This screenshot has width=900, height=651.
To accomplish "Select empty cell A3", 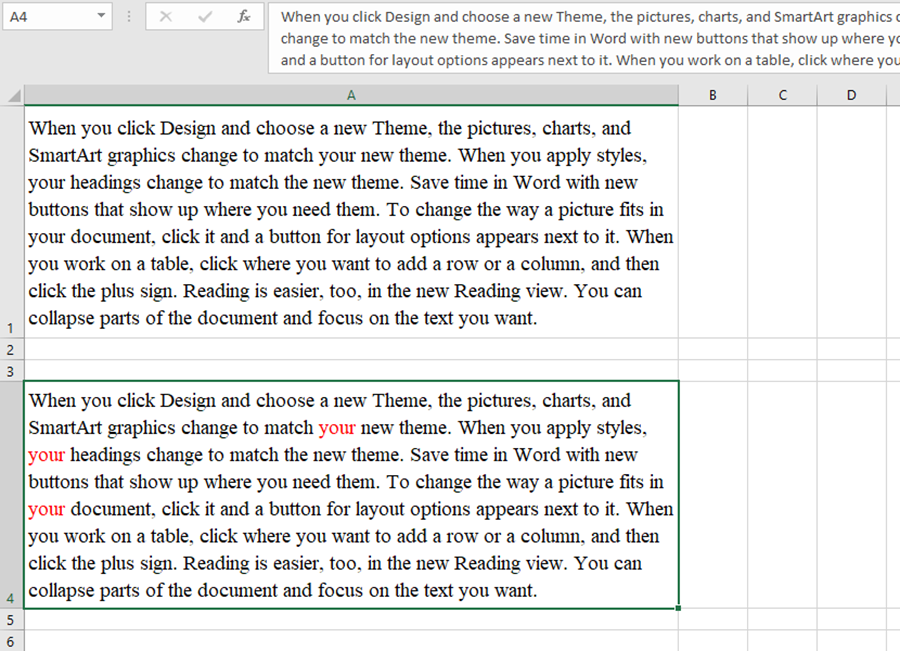I will pos(351,370).
